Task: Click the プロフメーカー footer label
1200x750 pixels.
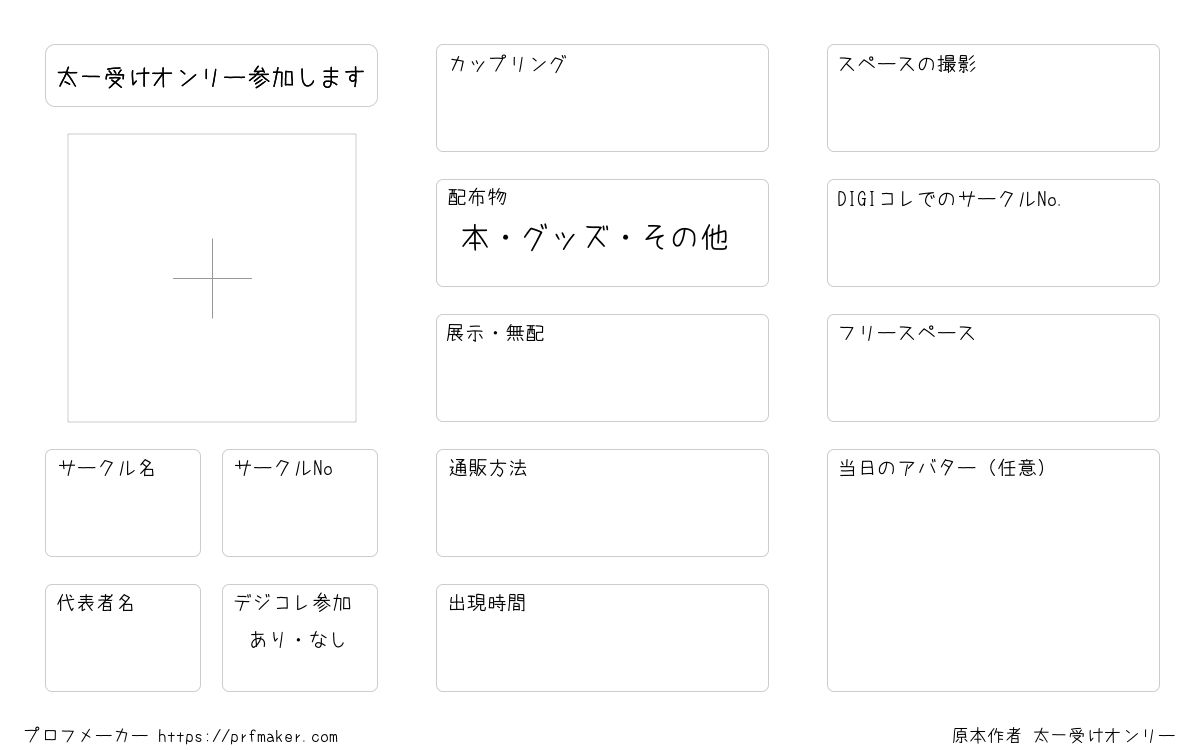Action: 86,736
